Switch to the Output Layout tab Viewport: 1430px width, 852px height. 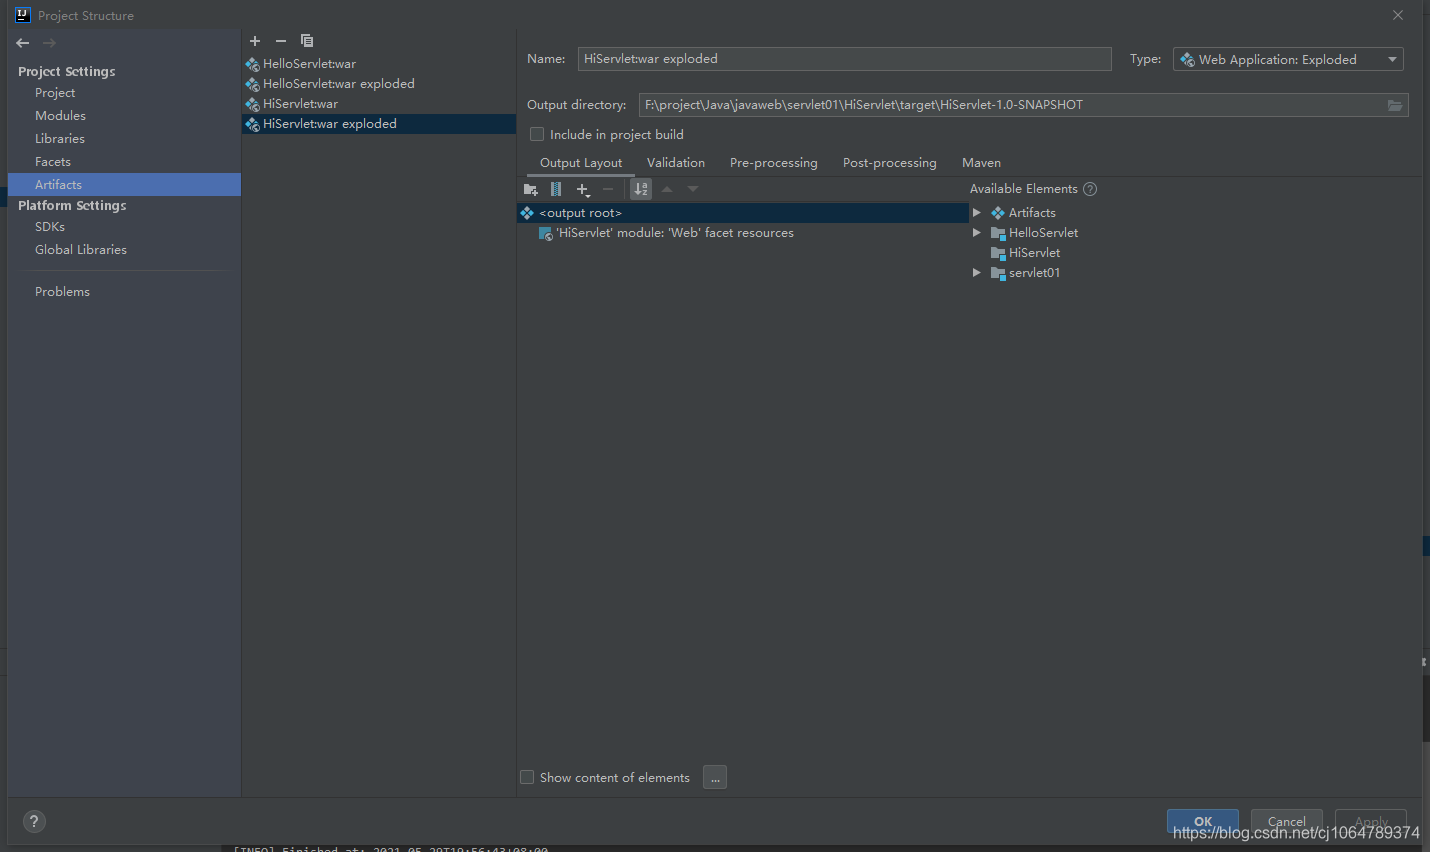(581, 163)
